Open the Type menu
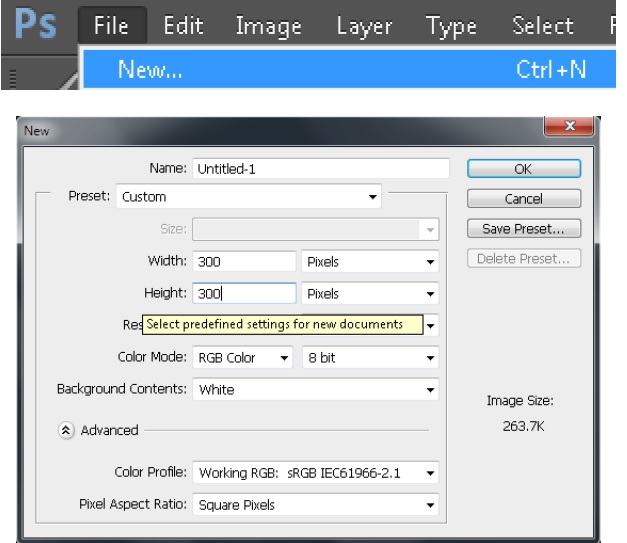 click(x=450, y=26)
